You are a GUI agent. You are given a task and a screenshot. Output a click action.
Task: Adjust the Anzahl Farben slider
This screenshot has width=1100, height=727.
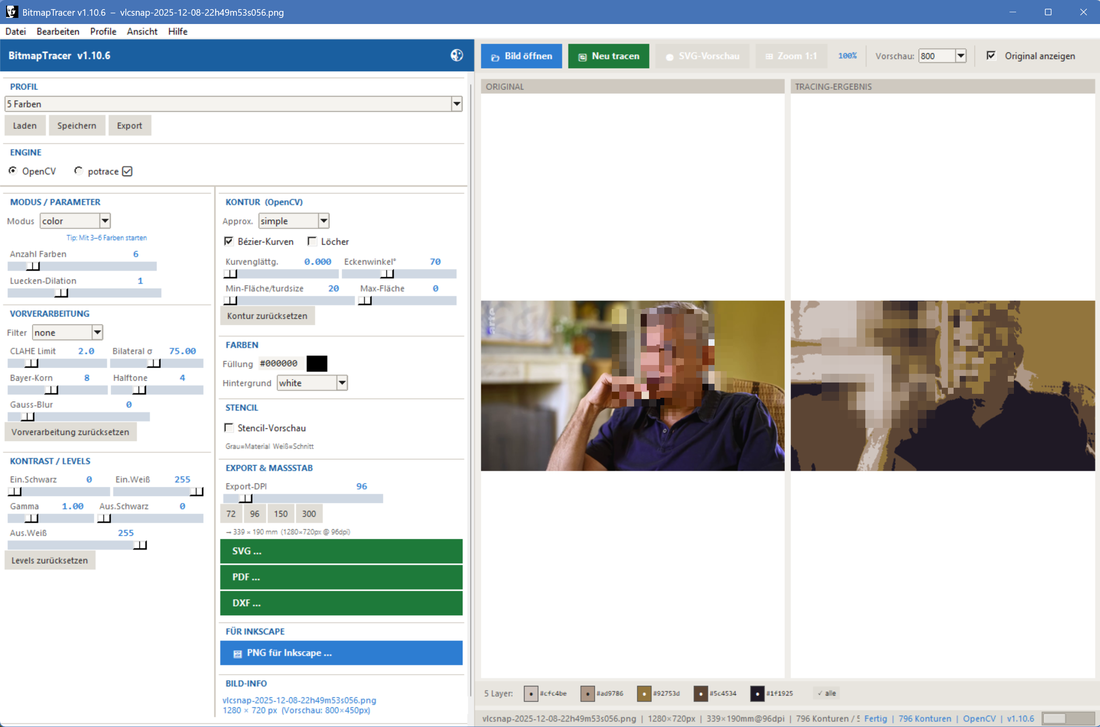[x=82, y=267]
